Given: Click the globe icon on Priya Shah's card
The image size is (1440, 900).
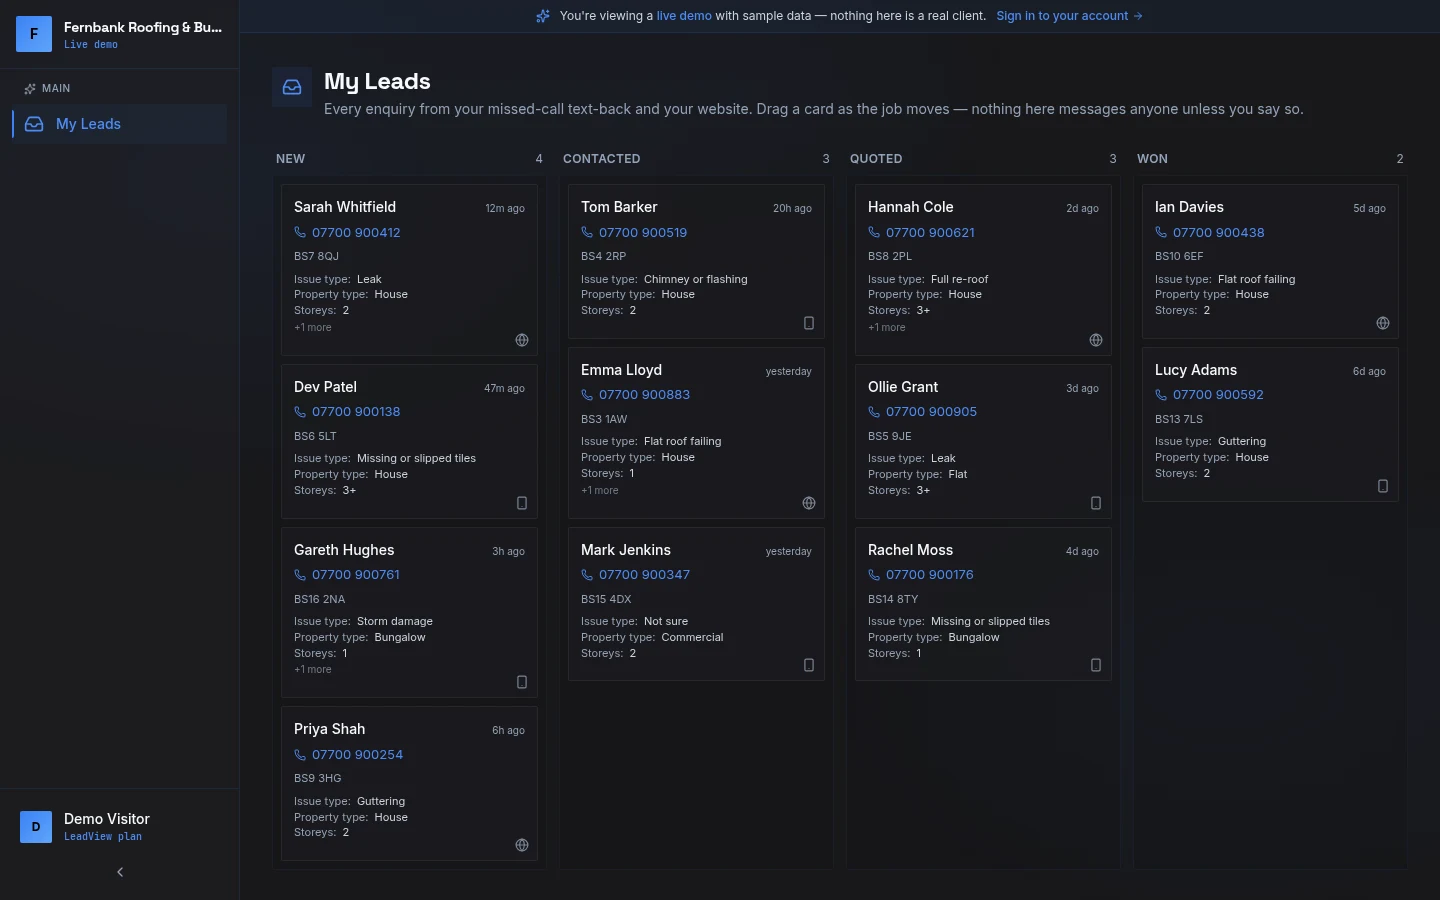Looking at the screenshot, I should (522, 845).
